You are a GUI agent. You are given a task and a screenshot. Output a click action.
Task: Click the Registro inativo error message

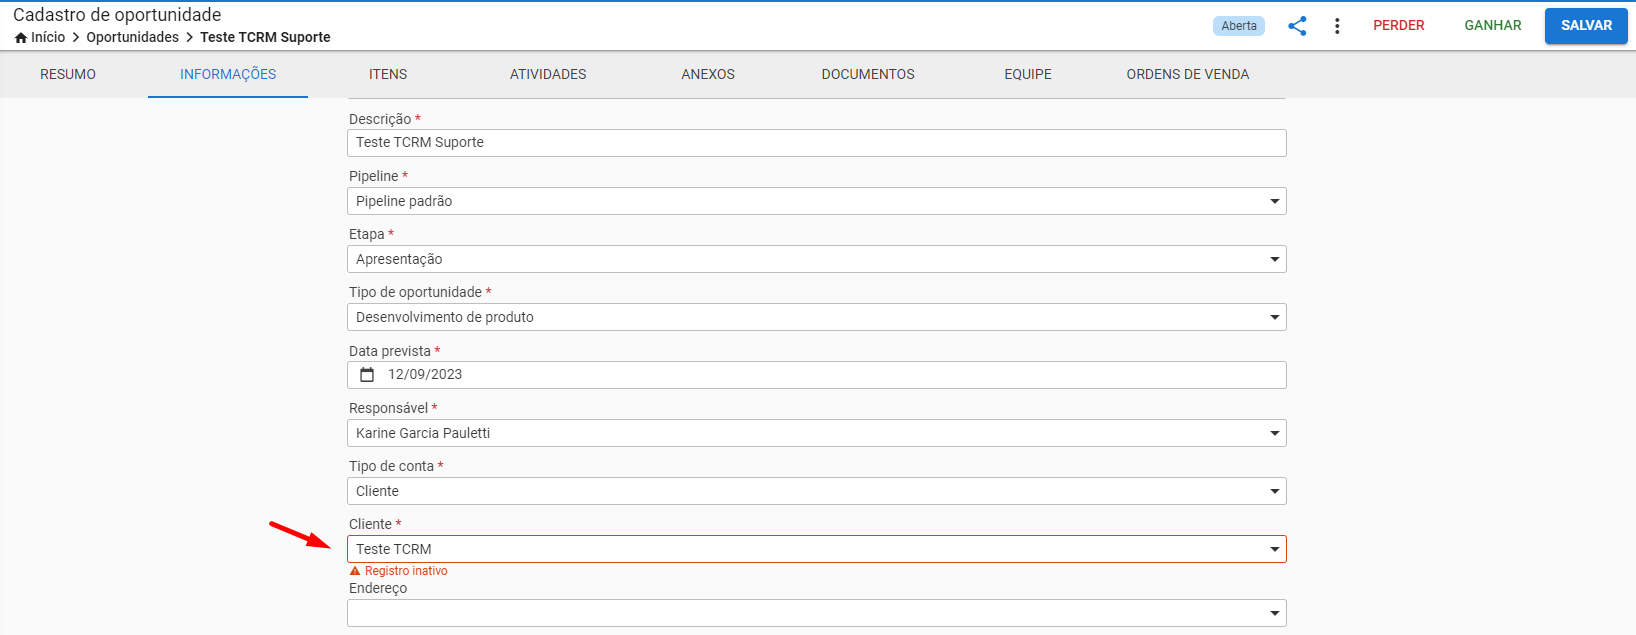(x=406, y=571)
